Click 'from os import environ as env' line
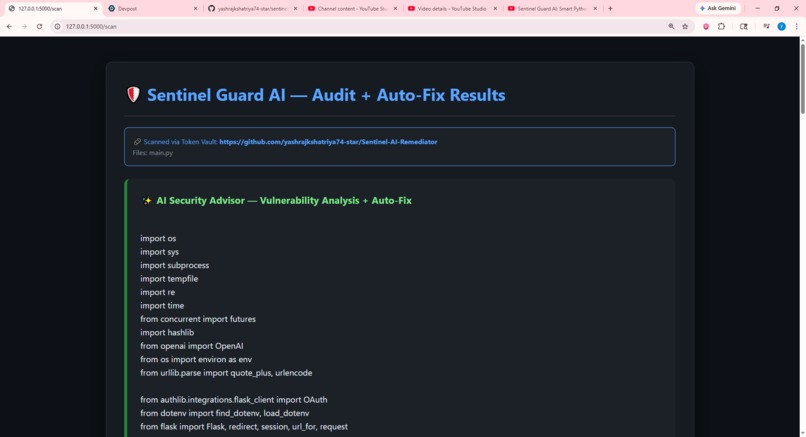 click(x=196, y=359)
